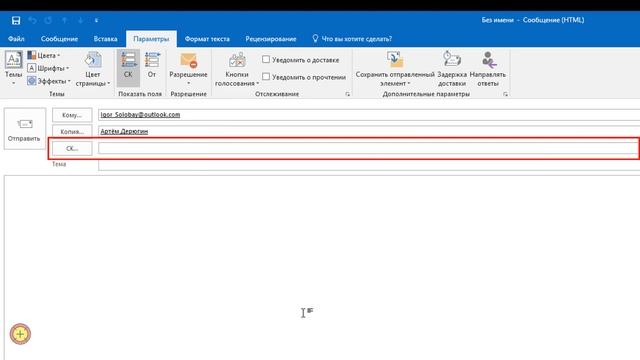Expand the Шрифты theme fonts dropdown
640x360 pixels.
tap(48, 68)
